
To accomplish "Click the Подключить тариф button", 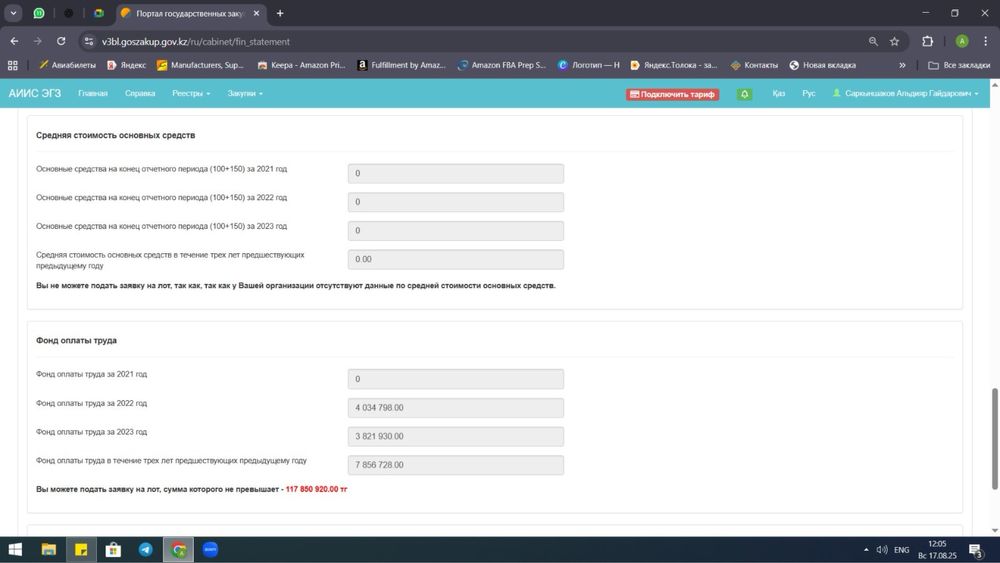I will tap(672, 94).
